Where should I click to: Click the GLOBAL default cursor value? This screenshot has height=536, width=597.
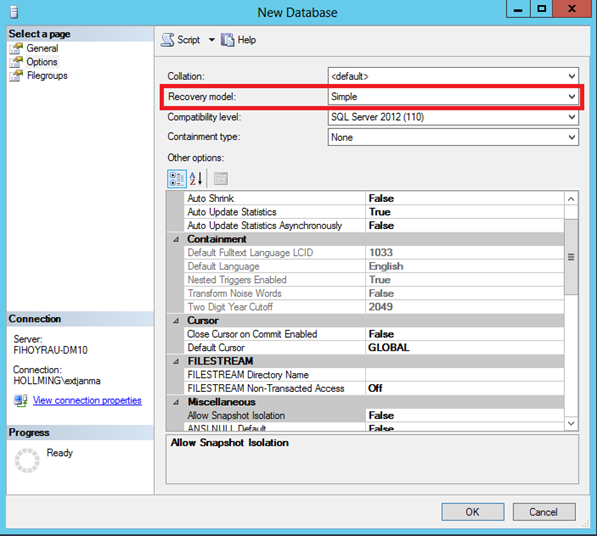tap(389, 348)
